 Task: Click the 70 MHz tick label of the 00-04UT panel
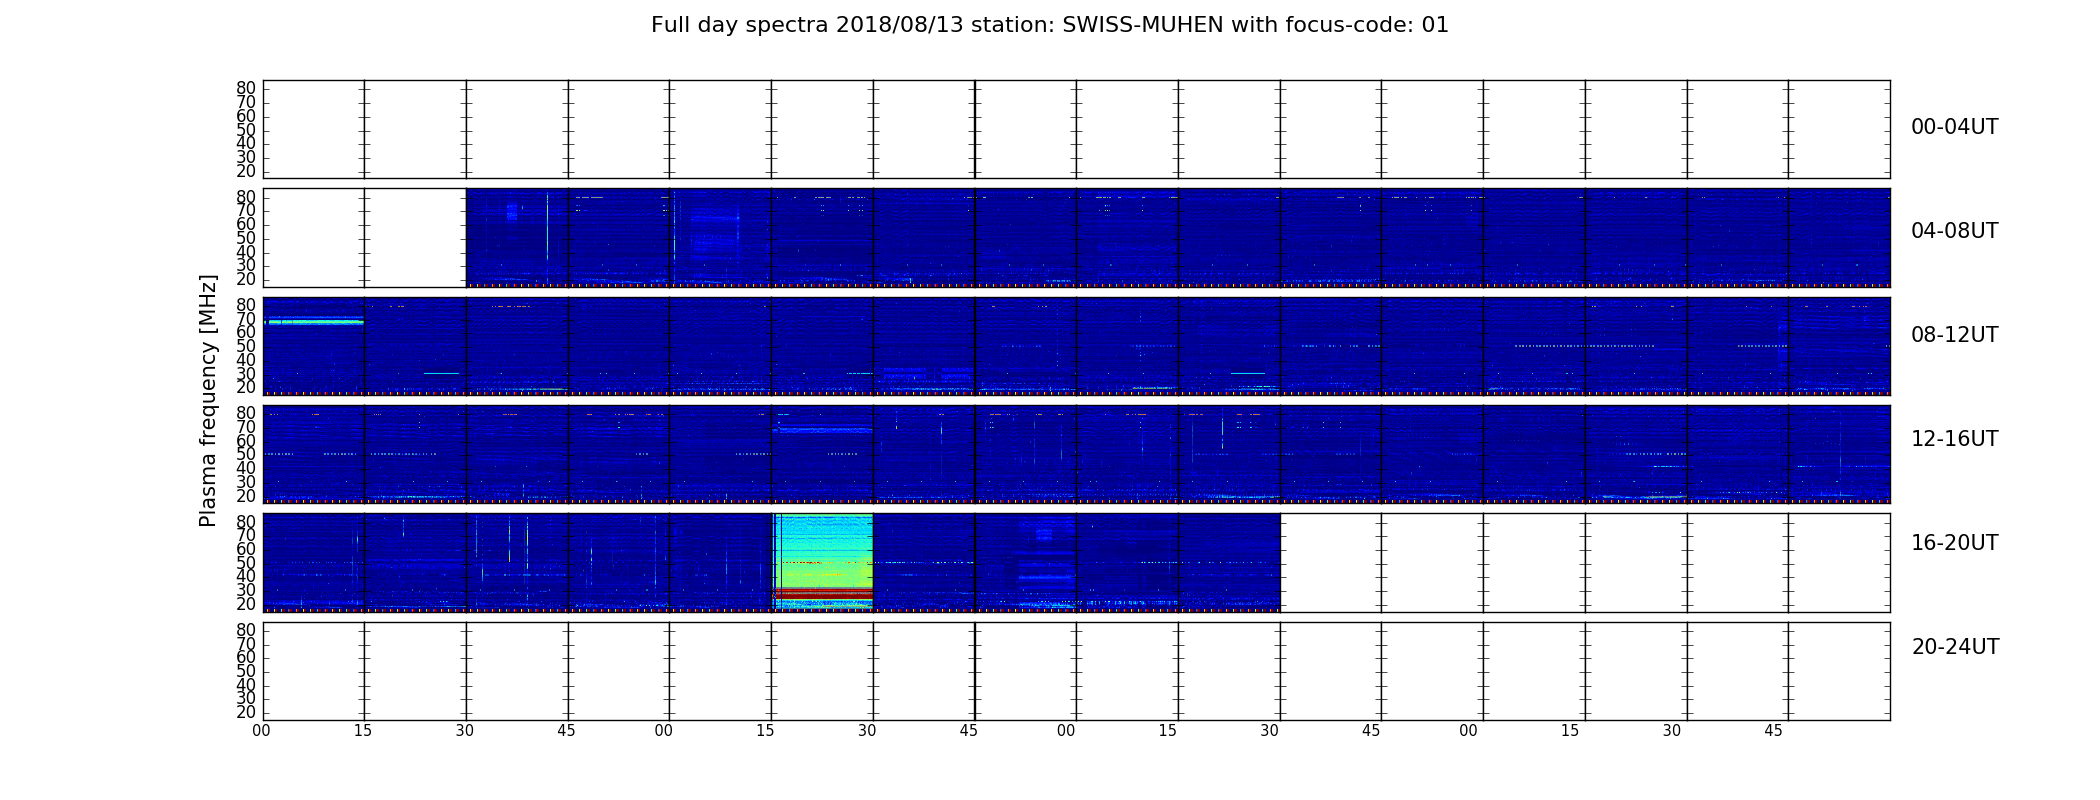pos(246,102)
